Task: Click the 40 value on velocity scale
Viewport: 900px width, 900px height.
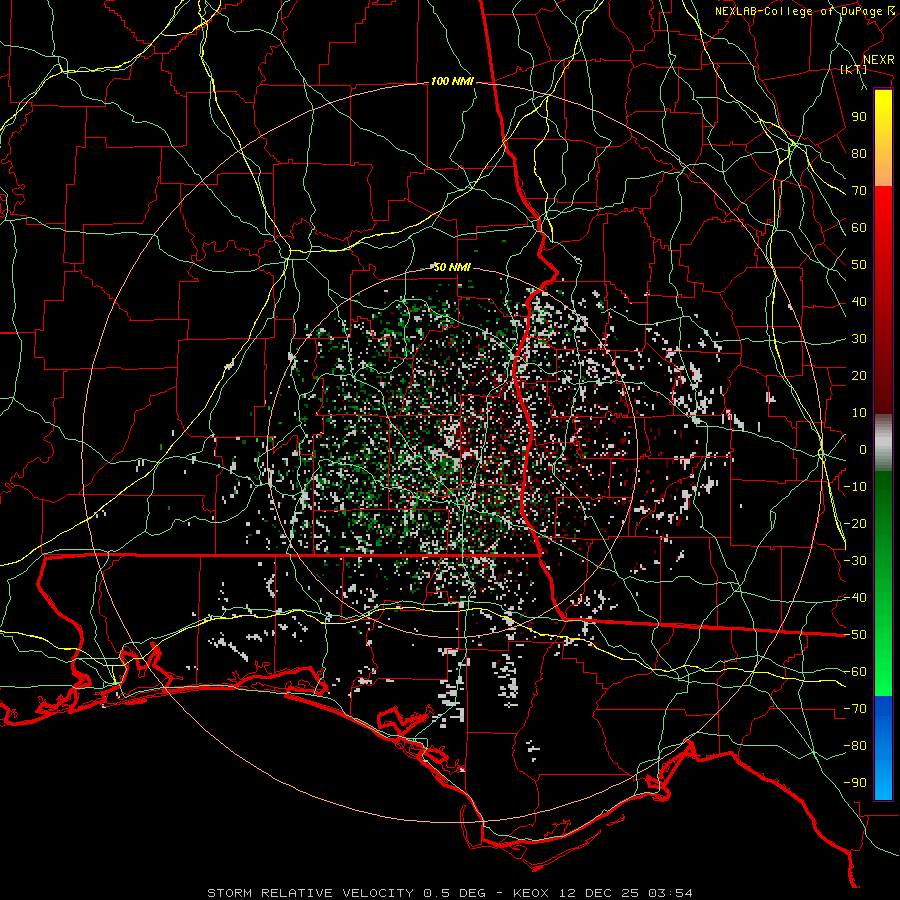Action: [x=859, y=302]
